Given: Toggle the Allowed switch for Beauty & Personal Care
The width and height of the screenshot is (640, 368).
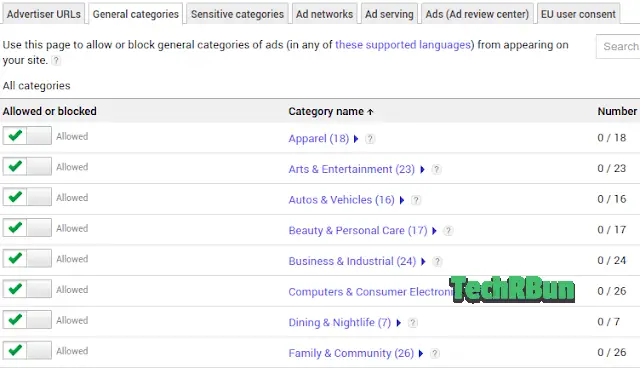Looking at the screenshot, I should 27,228.
